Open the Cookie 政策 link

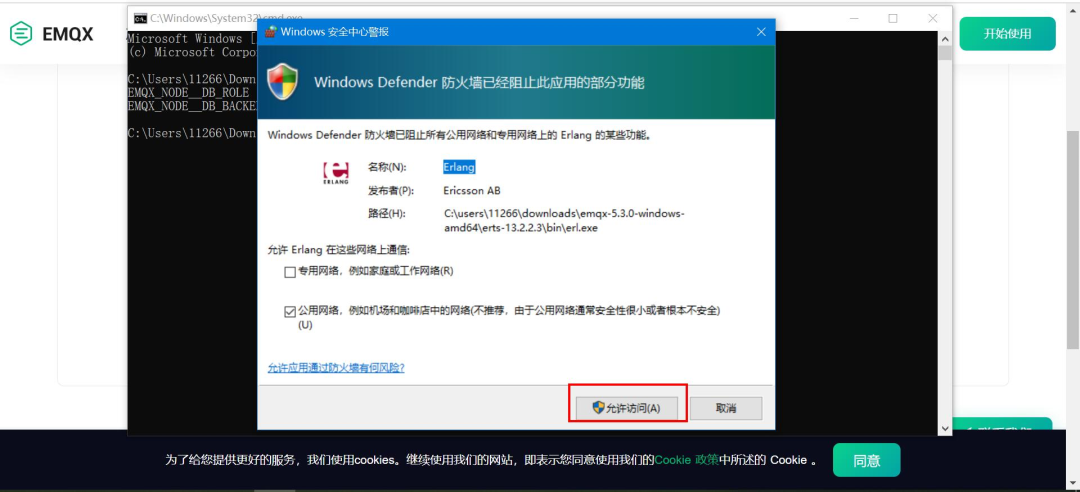tap(687, 460)
